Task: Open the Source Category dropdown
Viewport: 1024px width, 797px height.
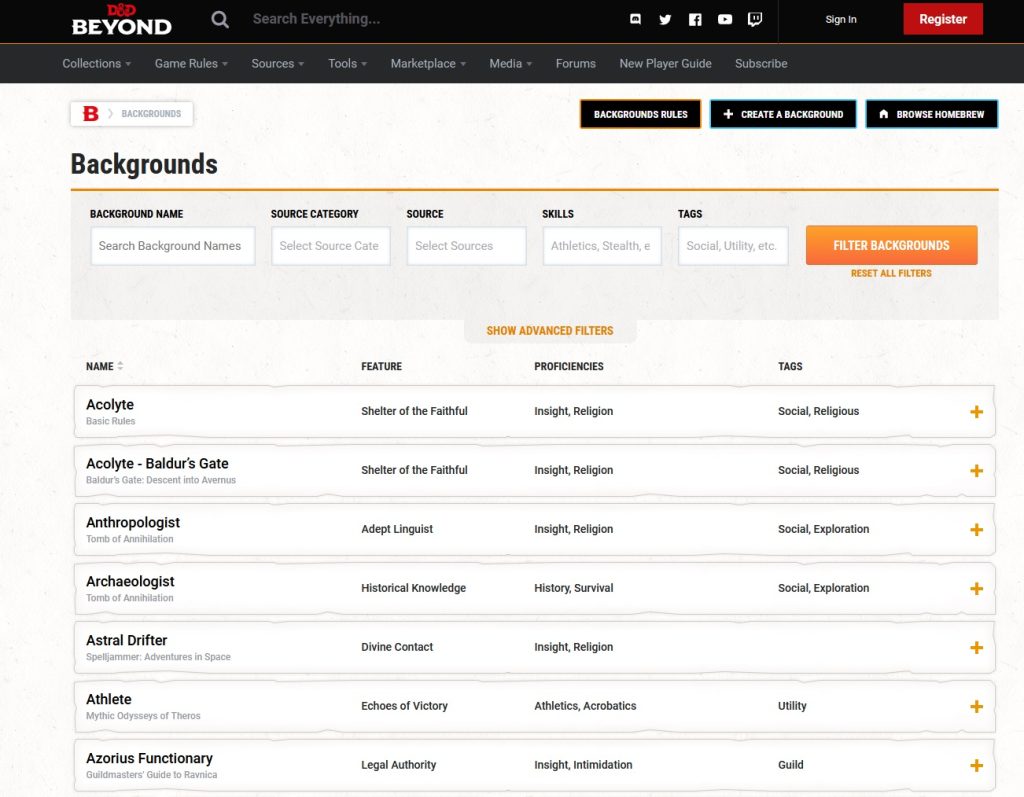Action: coord(330,246)
